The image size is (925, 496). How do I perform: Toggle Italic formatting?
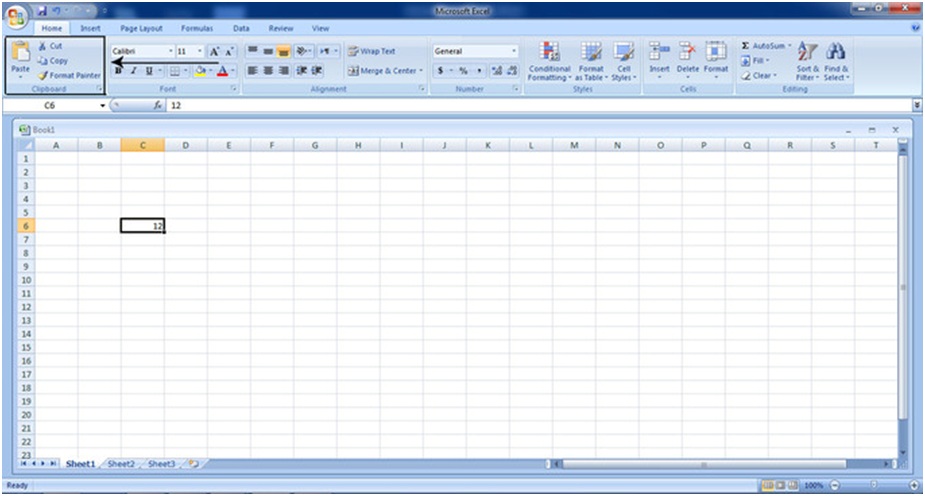pos(133,71)
